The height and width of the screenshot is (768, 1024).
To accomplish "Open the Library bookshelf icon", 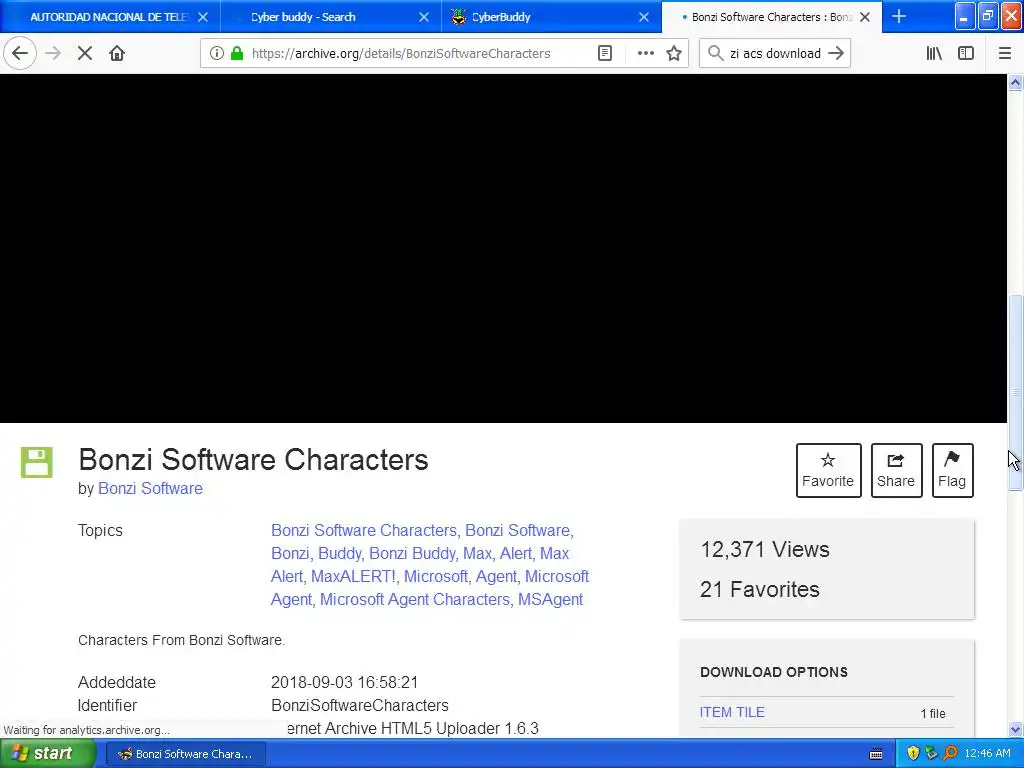I will click(x=934, y=53).
